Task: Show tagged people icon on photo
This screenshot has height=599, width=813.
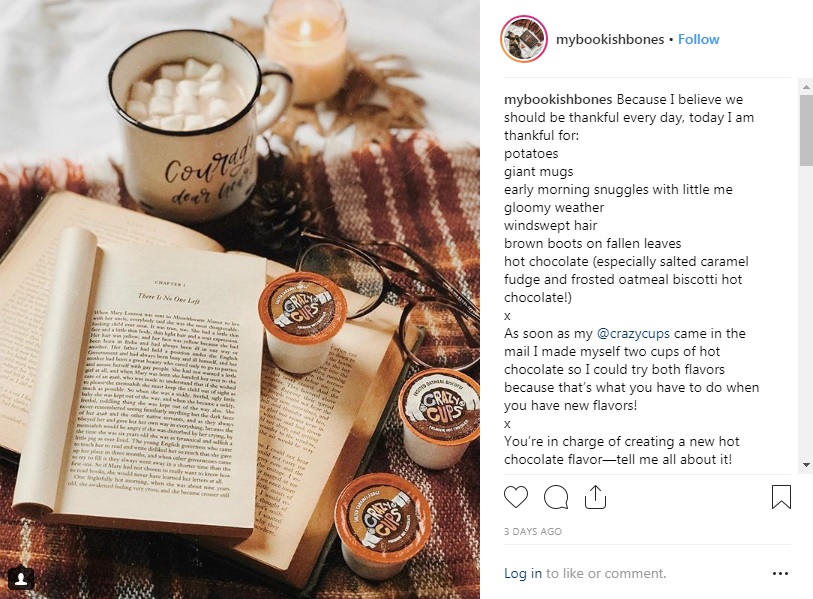Action: click(21, 578)
